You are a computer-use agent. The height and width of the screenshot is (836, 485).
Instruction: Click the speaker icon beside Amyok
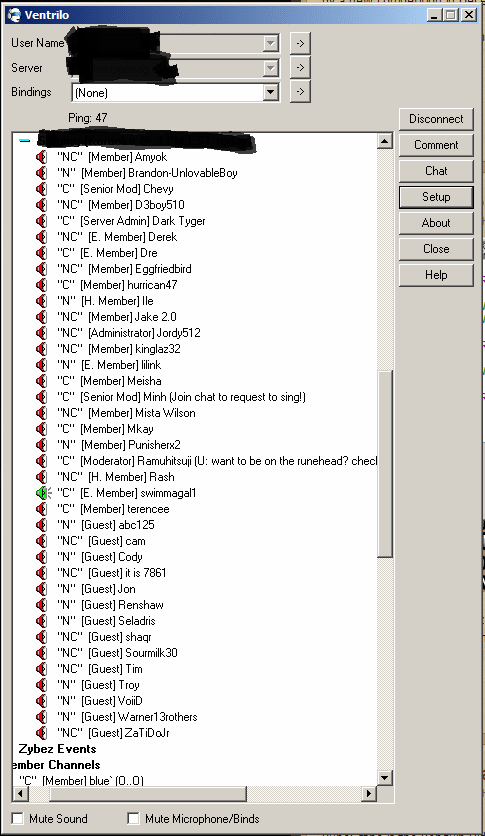[42, 157]
